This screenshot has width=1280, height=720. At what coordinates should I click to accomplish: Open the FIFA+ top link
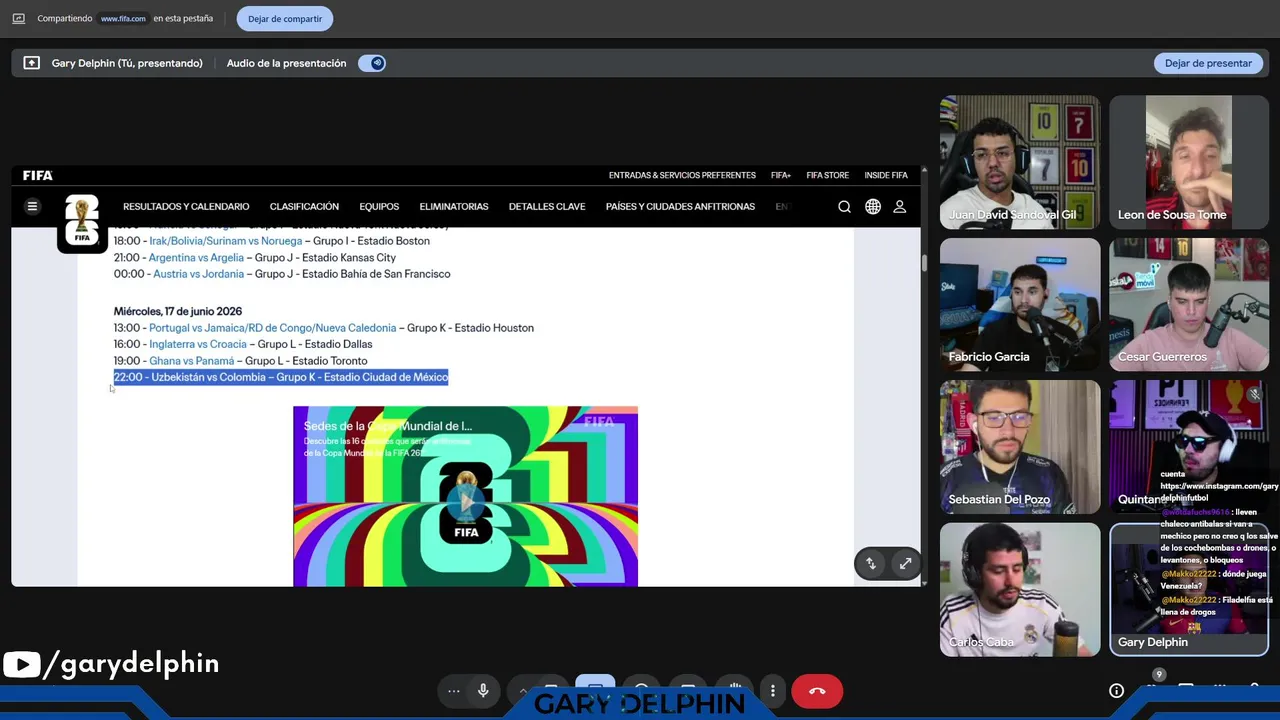781,175
